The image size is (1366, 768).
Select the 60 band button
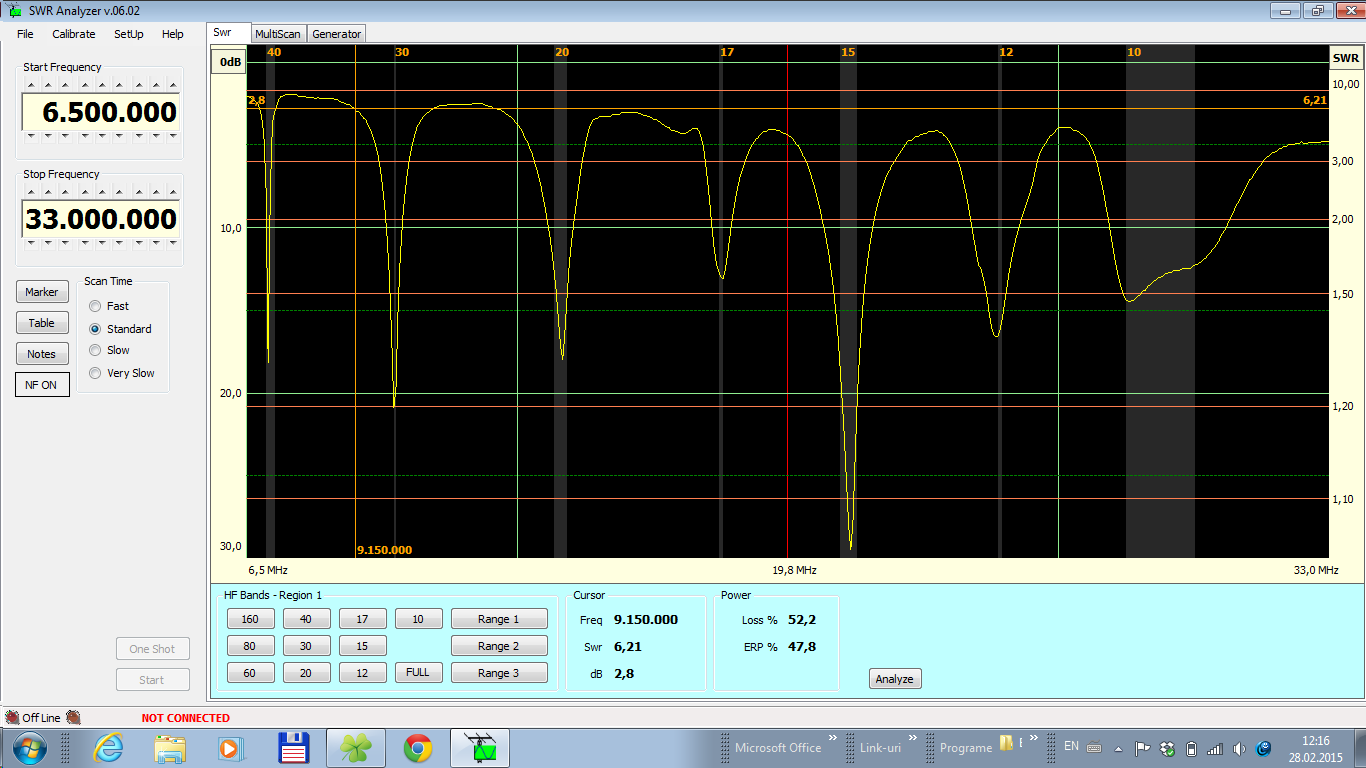[x=250, y=673]
